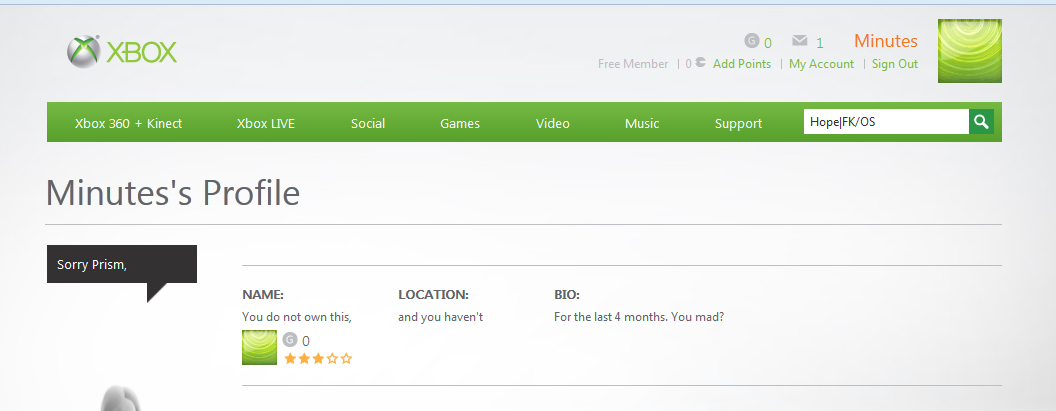Click the Free Member text
The image size is (1056, 411).
tap(633, 64)
